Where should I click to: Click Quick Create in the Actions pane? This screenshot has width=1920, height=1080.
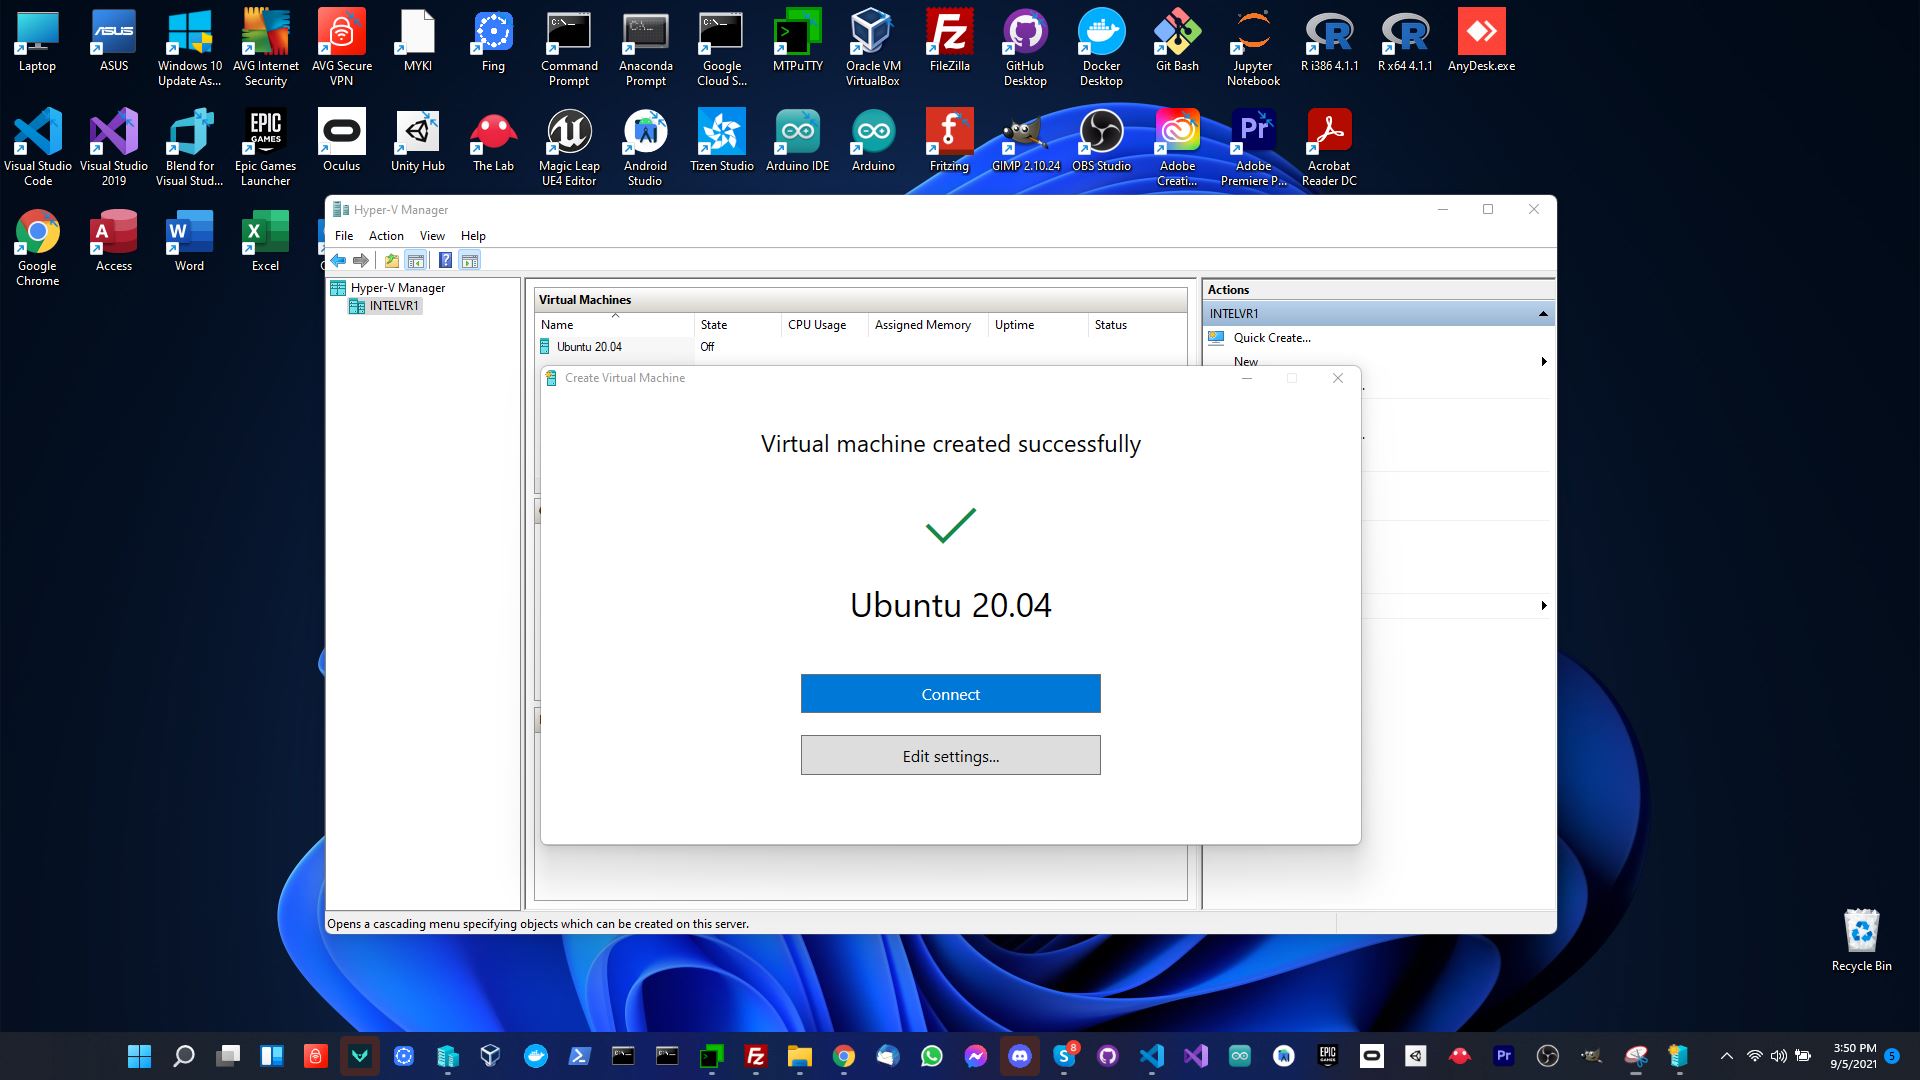tap(1272, 338)
